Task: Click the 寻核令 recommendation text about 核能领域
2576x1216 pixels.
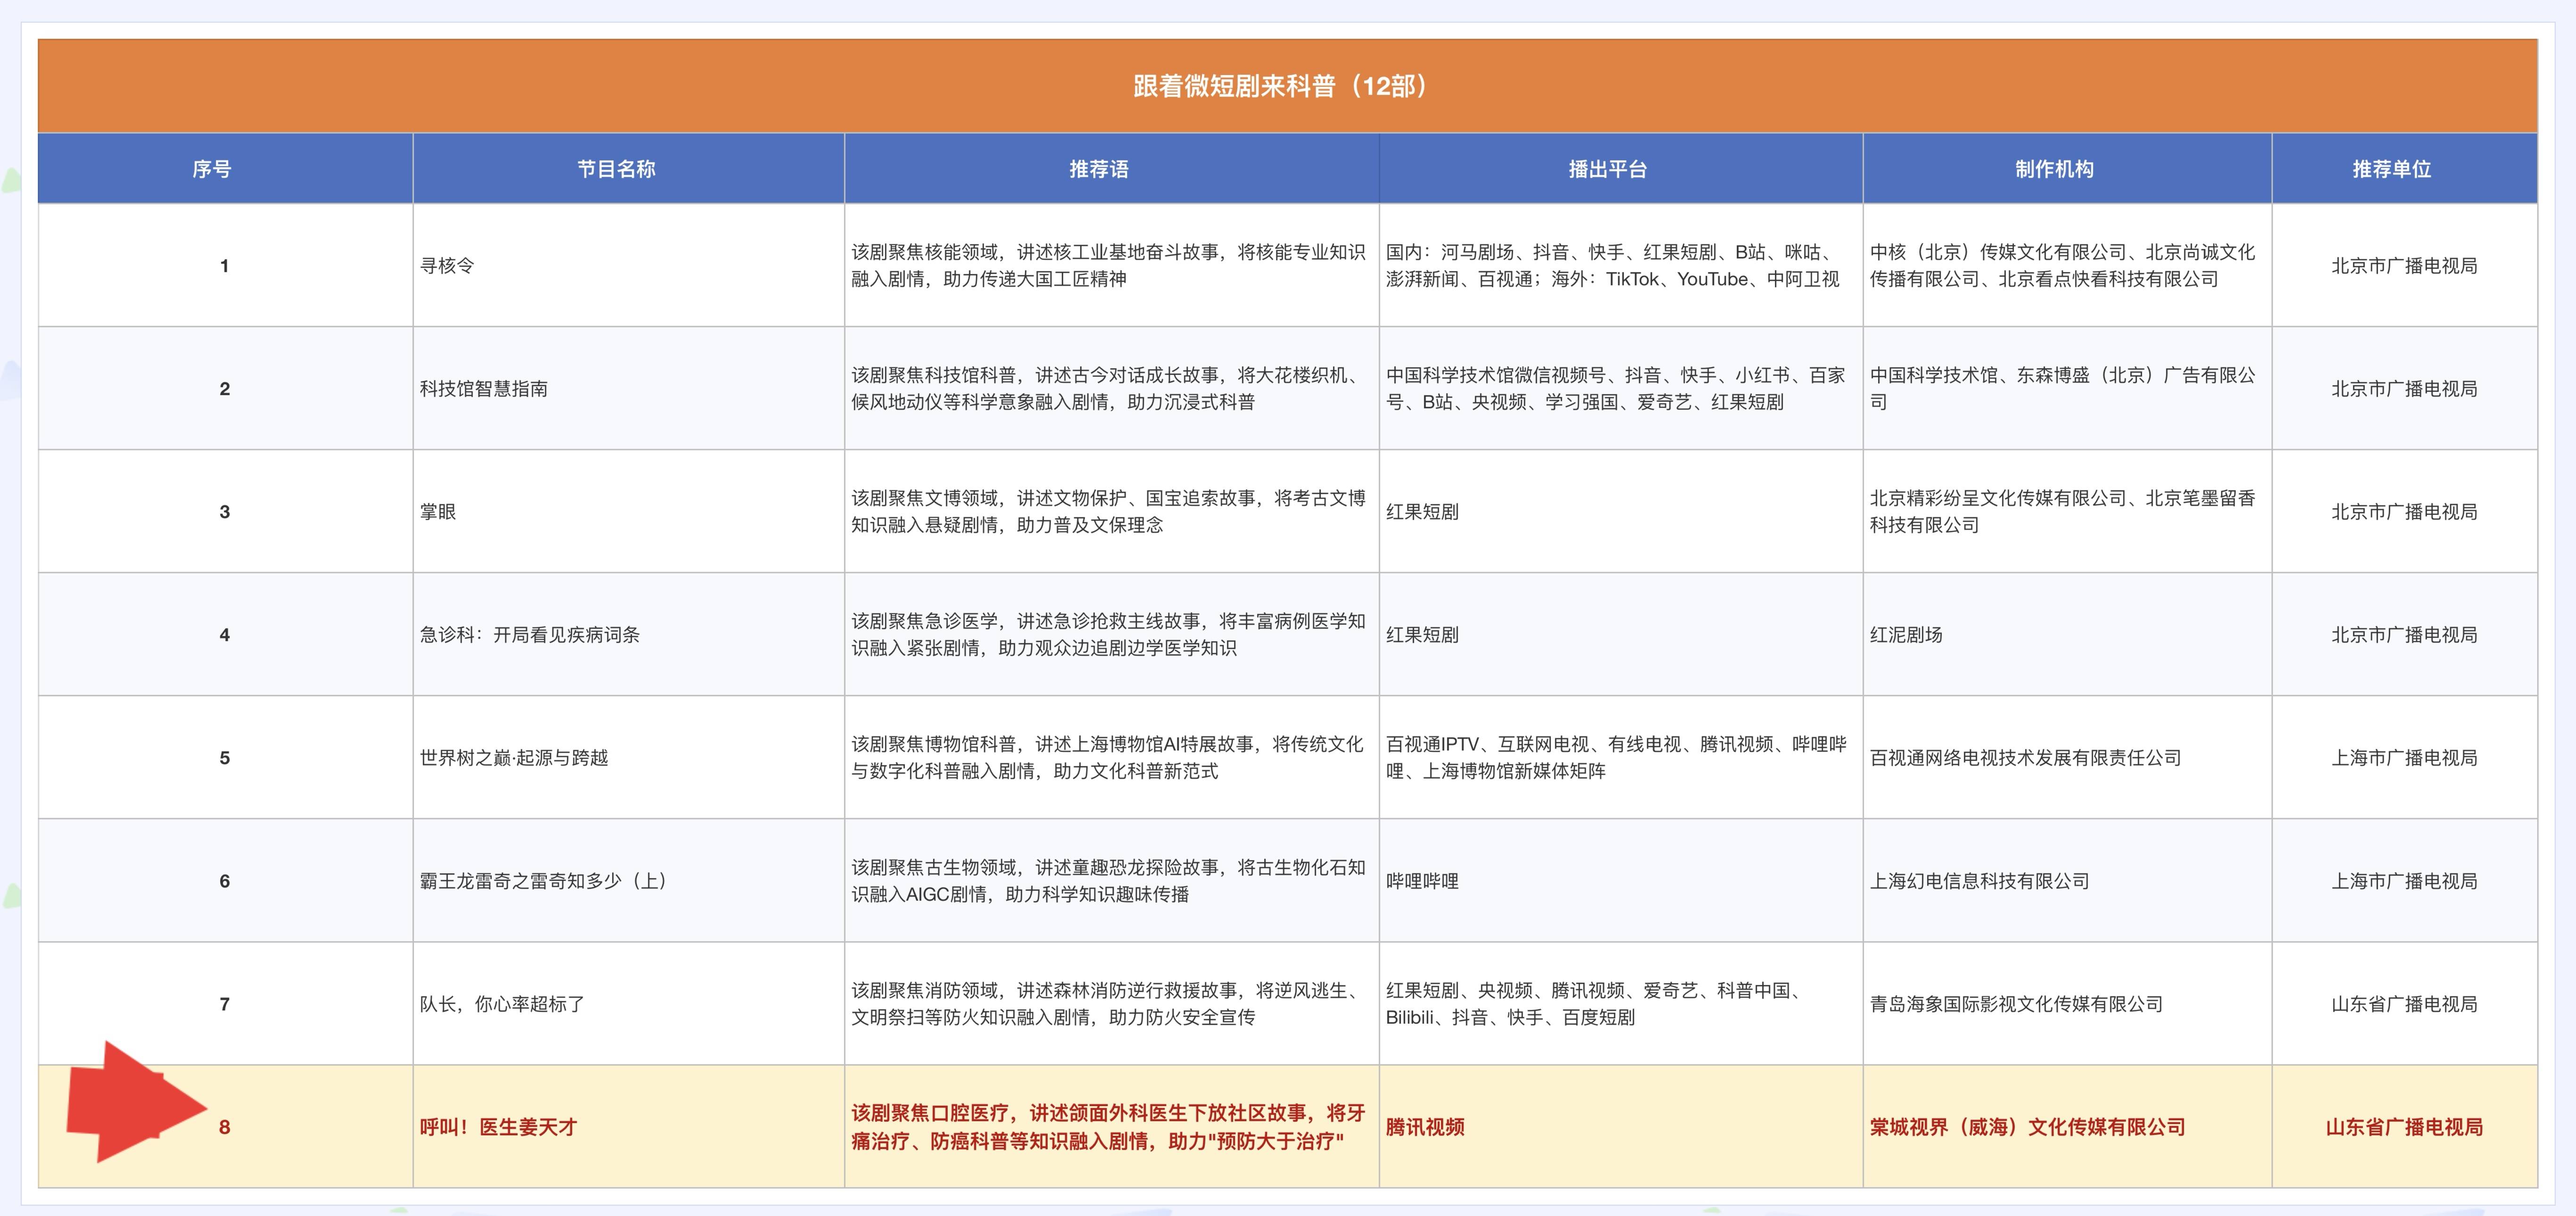Action: tap(1108, 266)
